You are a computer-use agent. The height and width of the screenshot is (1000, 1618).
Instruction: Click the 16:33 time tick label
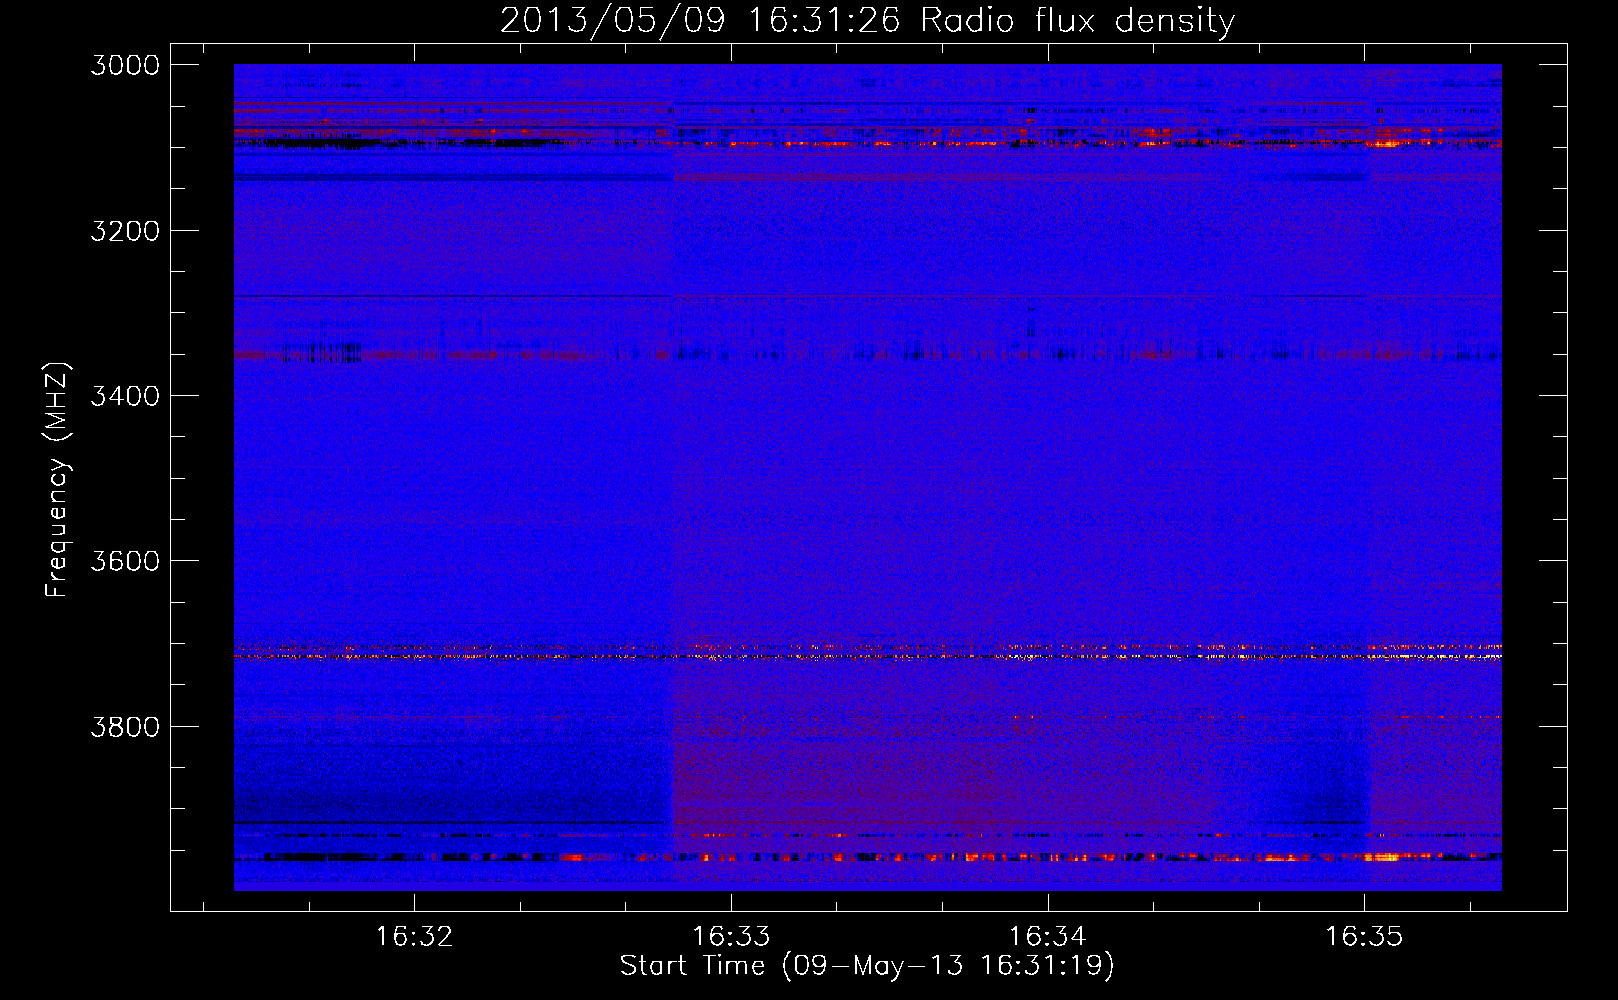coord(732,936)
